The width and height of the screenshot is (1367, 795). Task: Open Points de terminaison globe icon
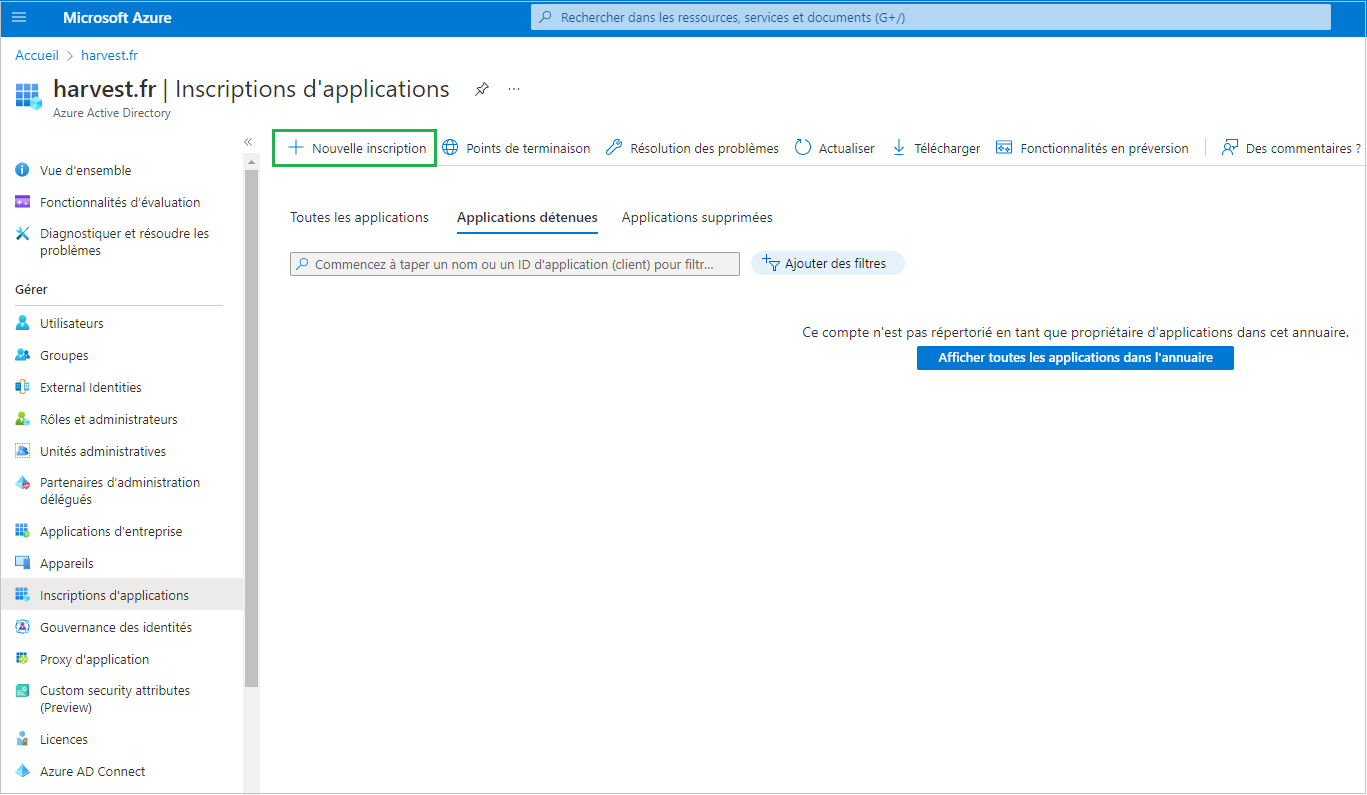[451, 148]
